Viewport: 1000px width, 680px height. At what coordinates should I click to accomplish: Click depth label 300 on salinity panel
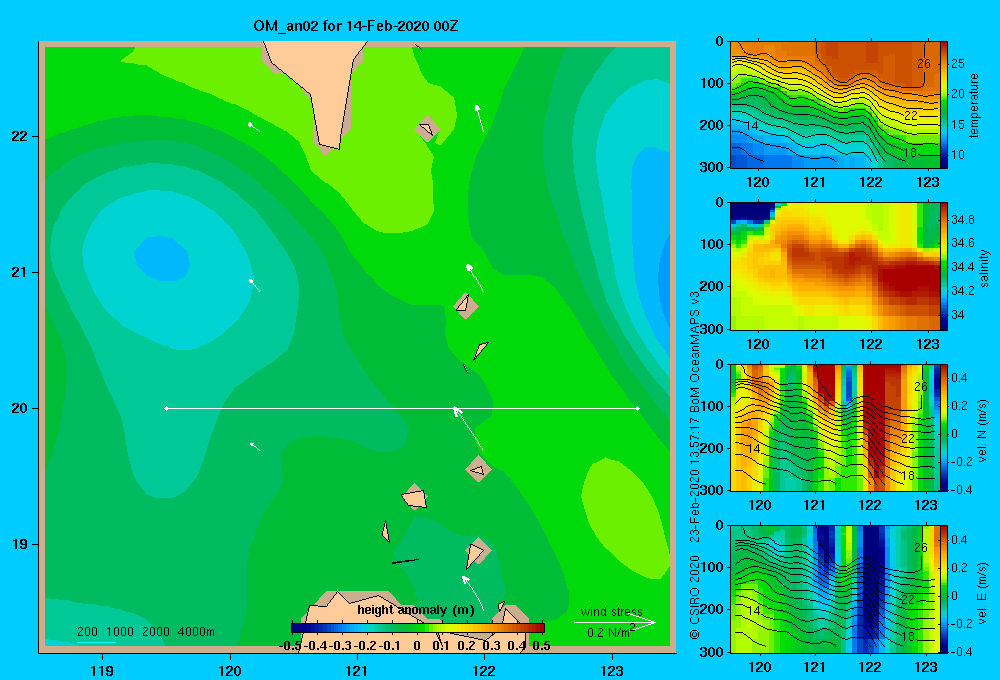pyautogui.click(x=712, y=329)
